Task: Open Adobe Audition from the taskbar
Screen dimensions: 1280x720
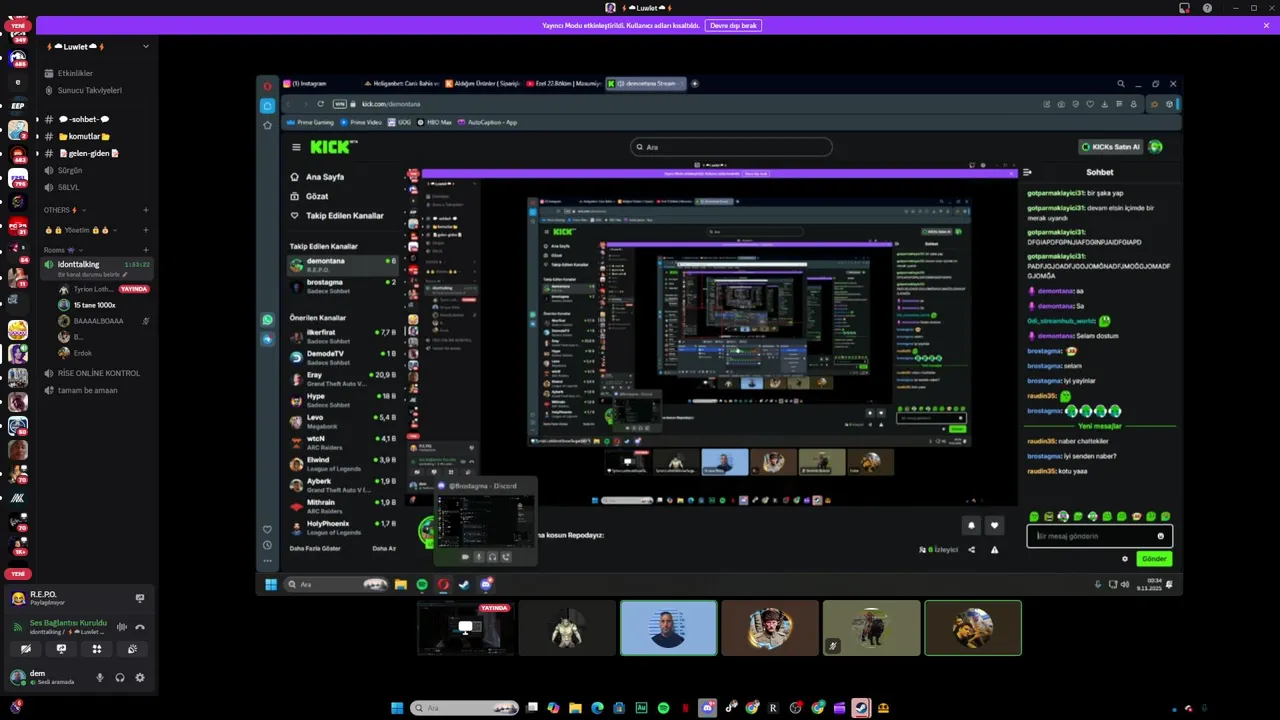Action: coord(641,708)
